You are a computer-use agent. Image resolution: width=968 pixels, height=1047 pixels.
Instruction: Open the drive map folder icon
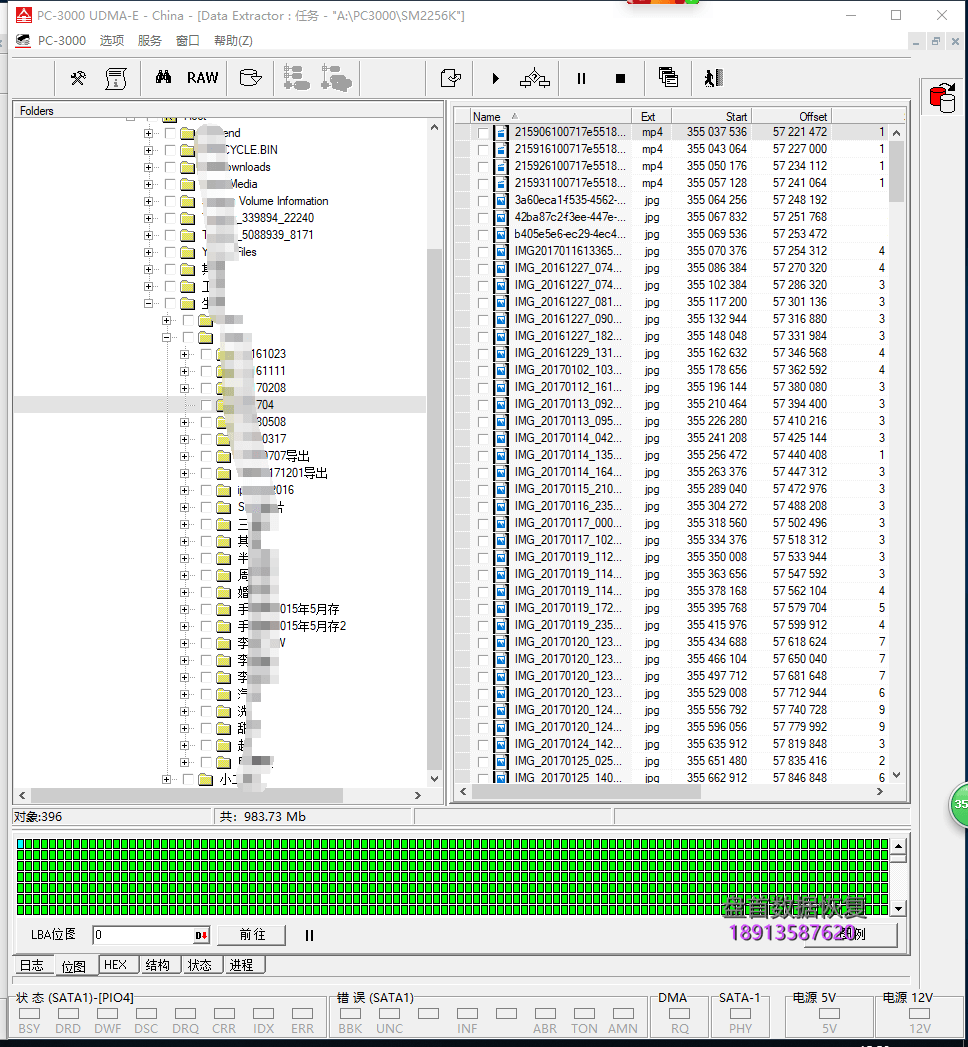click(250, 78)
